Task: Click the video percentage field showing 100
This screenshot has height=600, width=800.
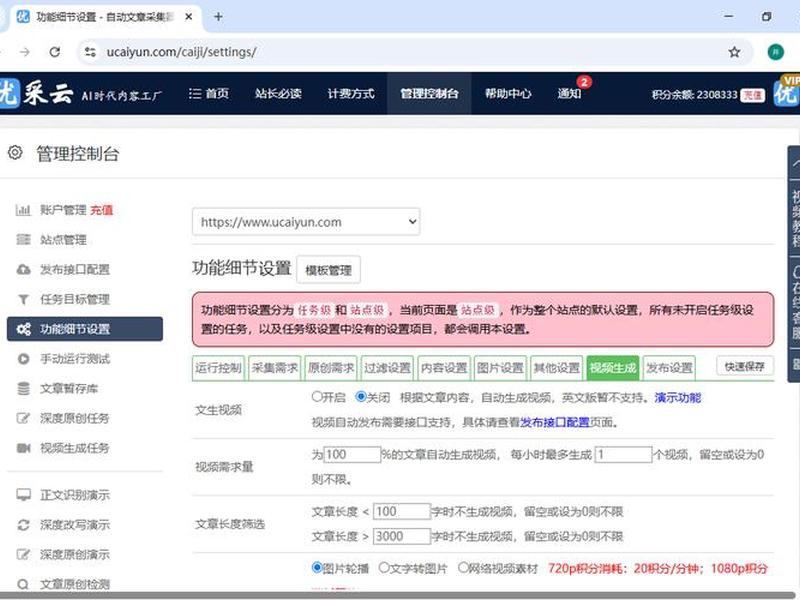Action: pos(352,454)
